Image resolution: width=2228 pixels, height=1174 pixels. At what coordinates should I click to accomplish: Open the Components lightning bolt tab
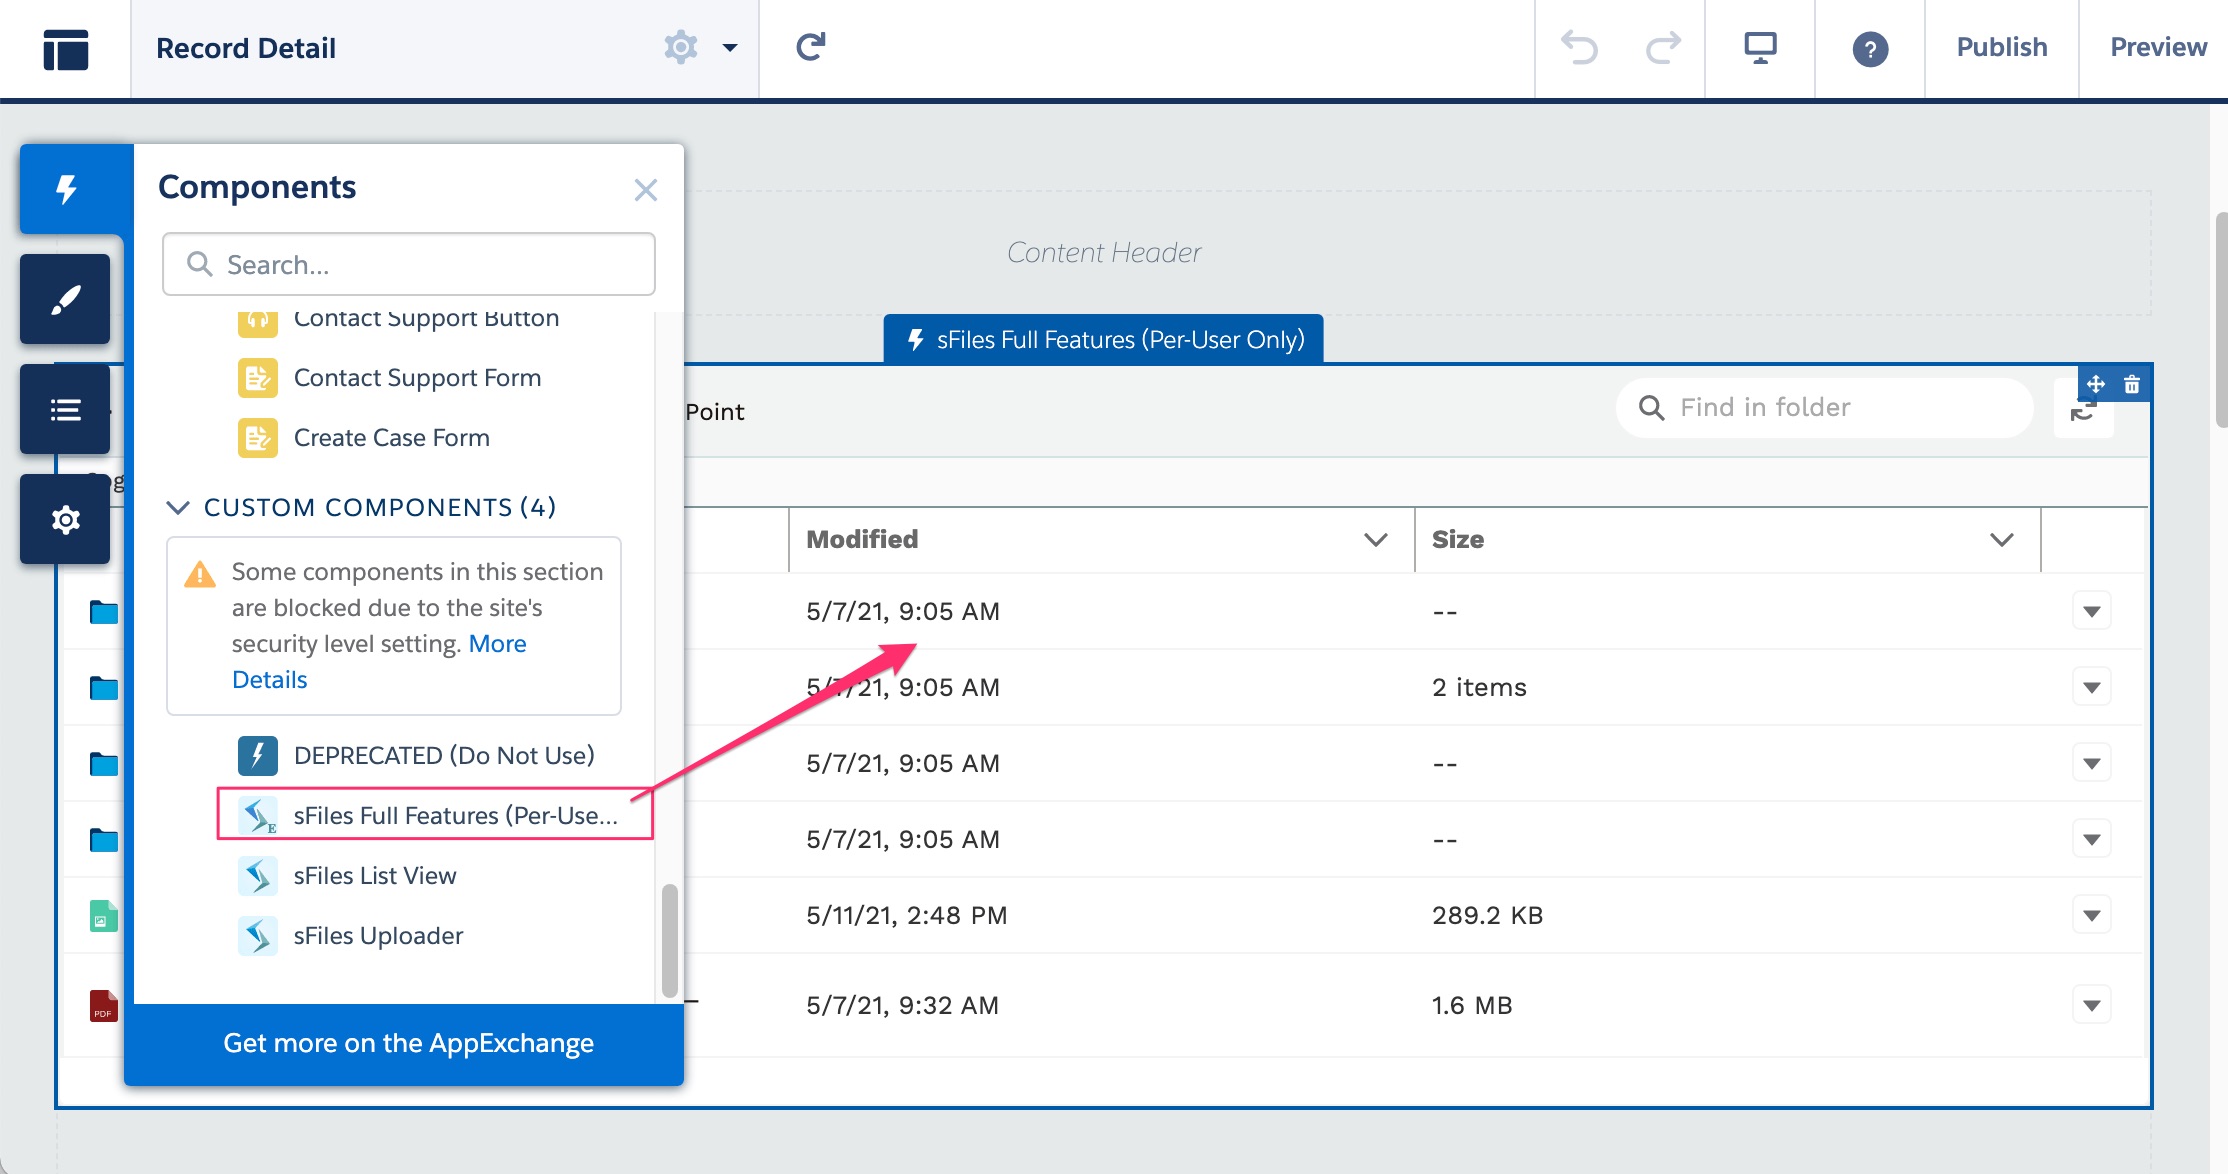coord(67,189)
